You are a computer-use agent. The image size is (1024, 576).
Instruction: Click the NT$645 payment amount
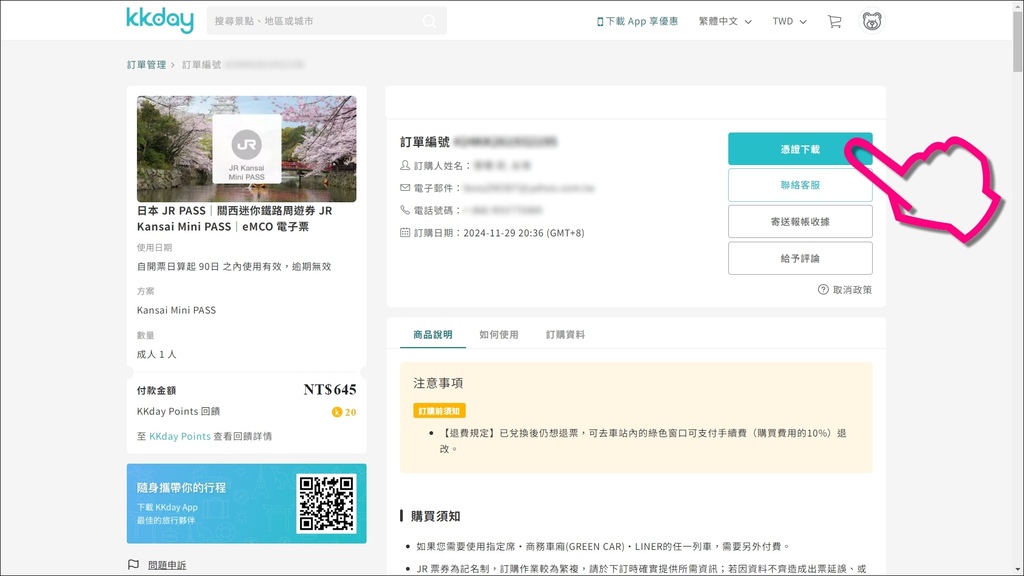point(330,390)
